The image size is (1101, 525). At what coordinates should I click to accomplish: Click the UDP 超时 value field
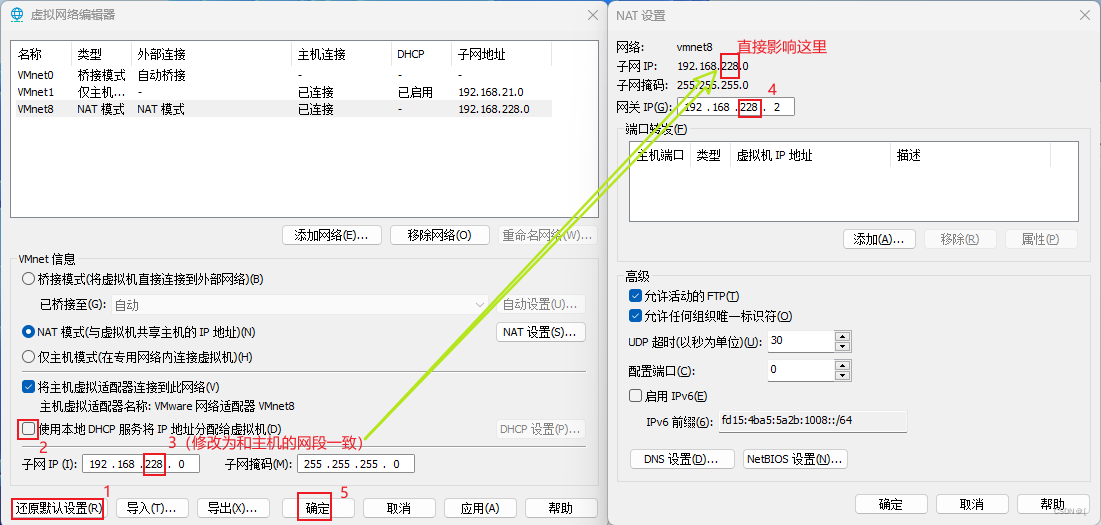pos(800,341)
